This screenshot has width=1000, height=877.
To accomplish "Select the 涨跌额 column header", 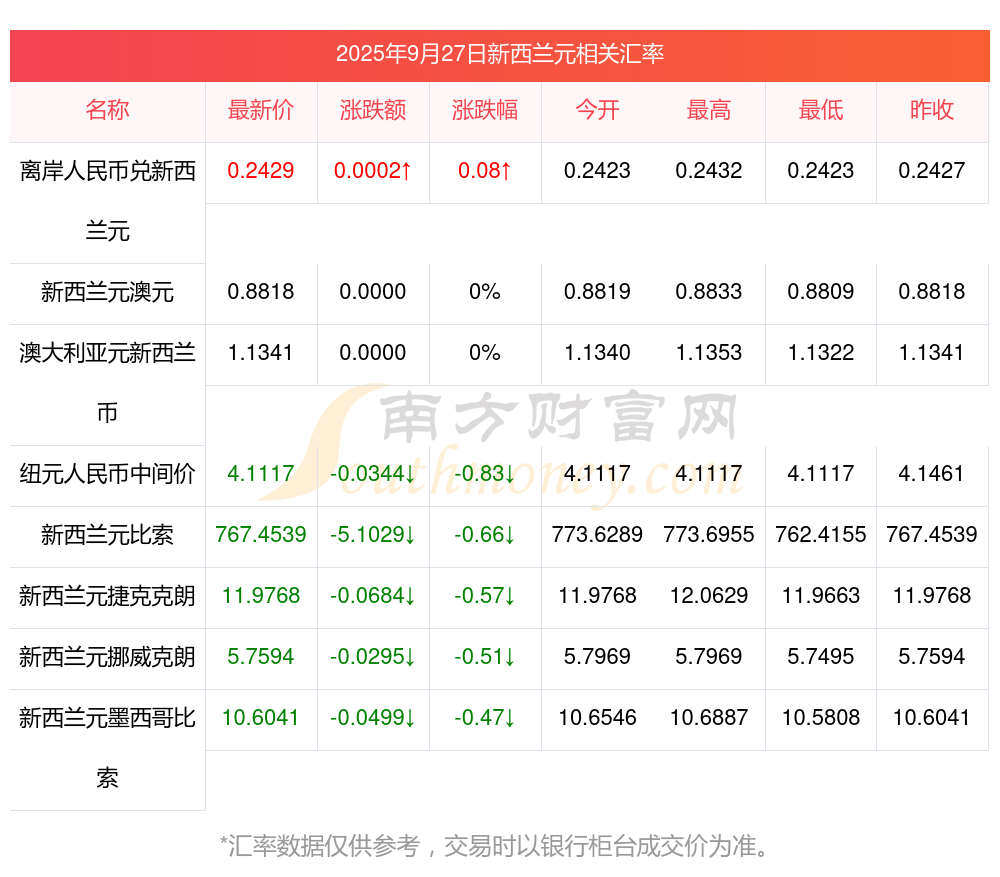I will [373, 110].
